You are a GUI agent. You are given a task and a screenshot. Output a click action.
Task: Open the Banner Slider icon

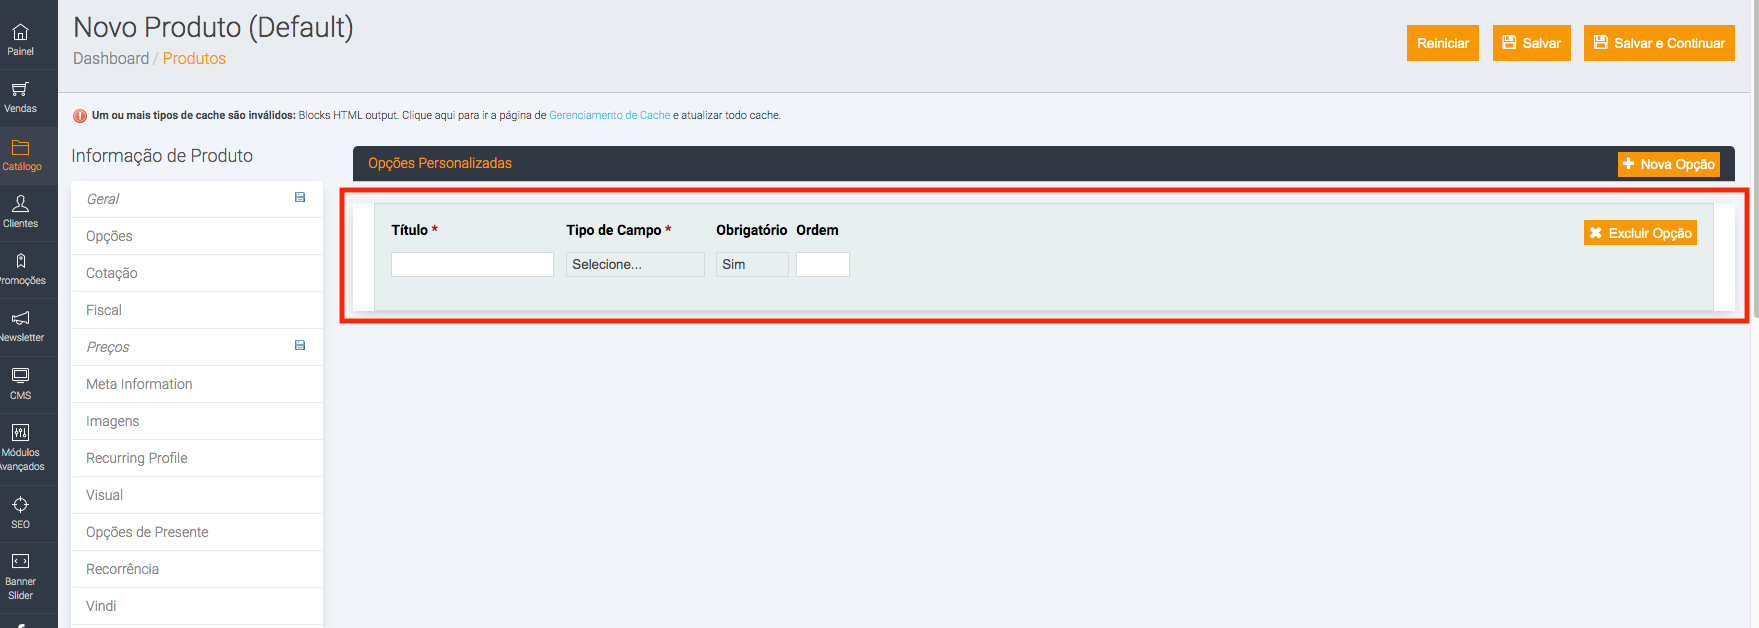tap(20, 561)
